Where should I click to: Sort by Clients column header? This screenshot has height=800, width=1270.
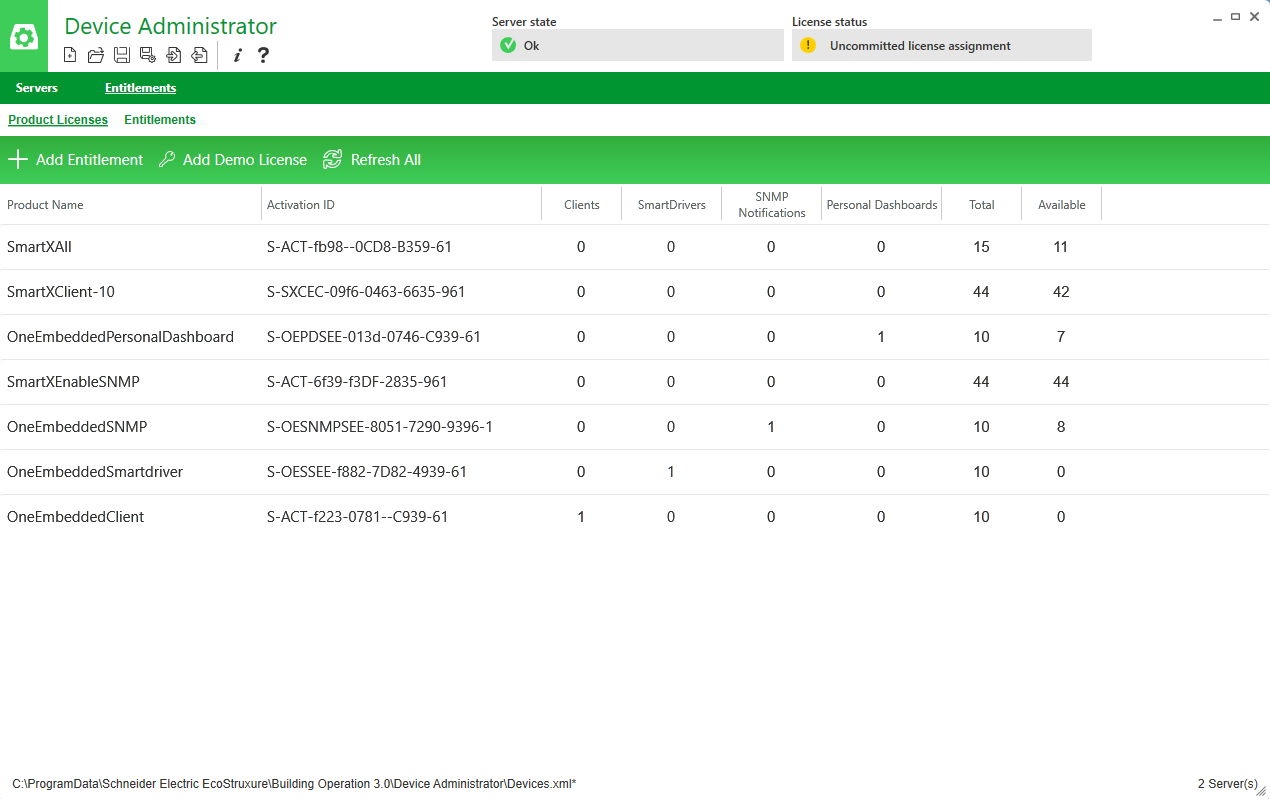582,205
